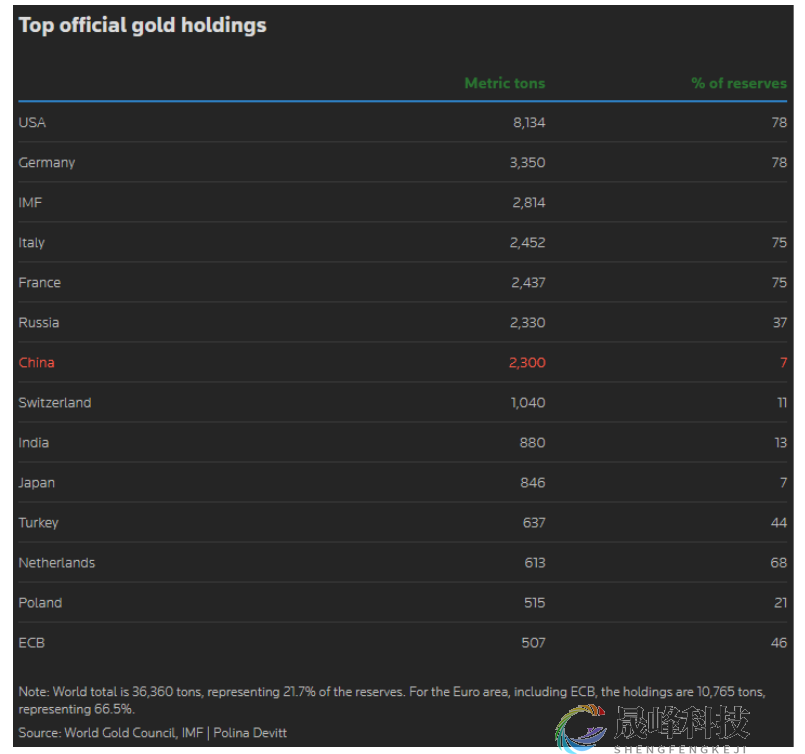Image resolution: width=805 pixels, height=754 pixels.
Task: Select the India row label
Action: pyautogui.click(x=33, y=442)
